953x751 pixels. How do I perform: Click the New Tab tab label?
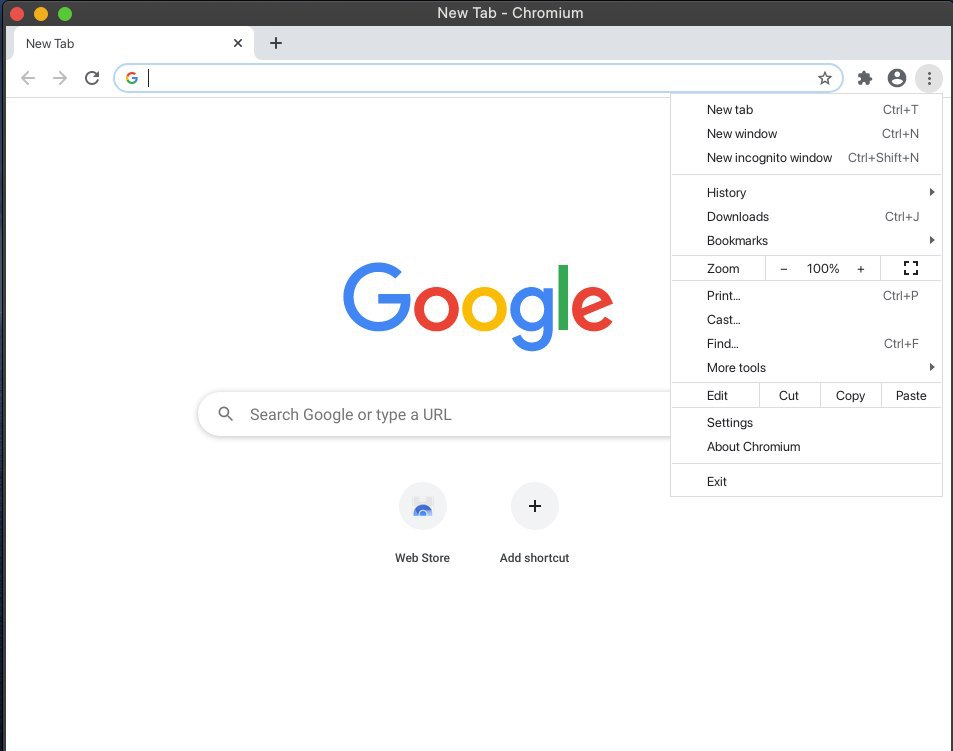coord(50,44)
